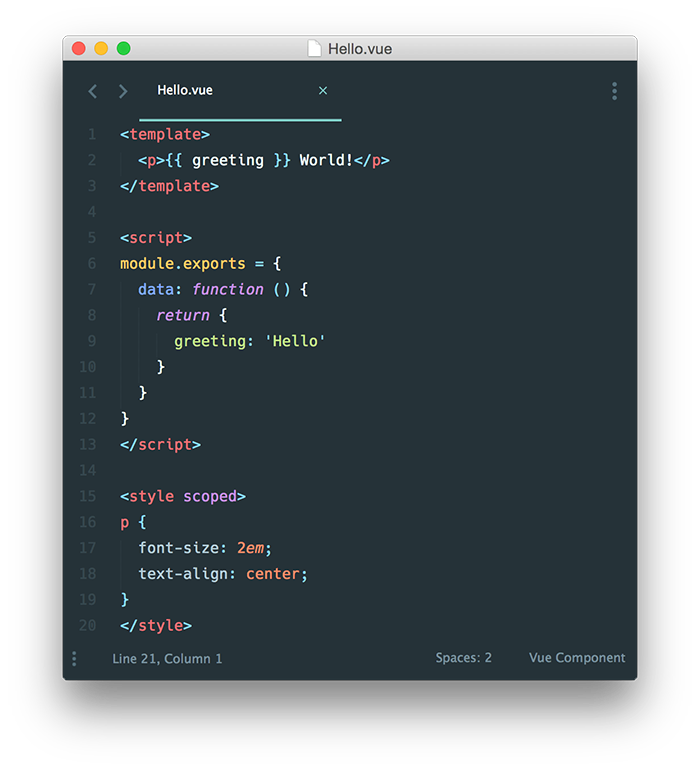Click the 'p' selector on line 16
Viewport: 700px width, 770px height.
click(x=125, y=522)
